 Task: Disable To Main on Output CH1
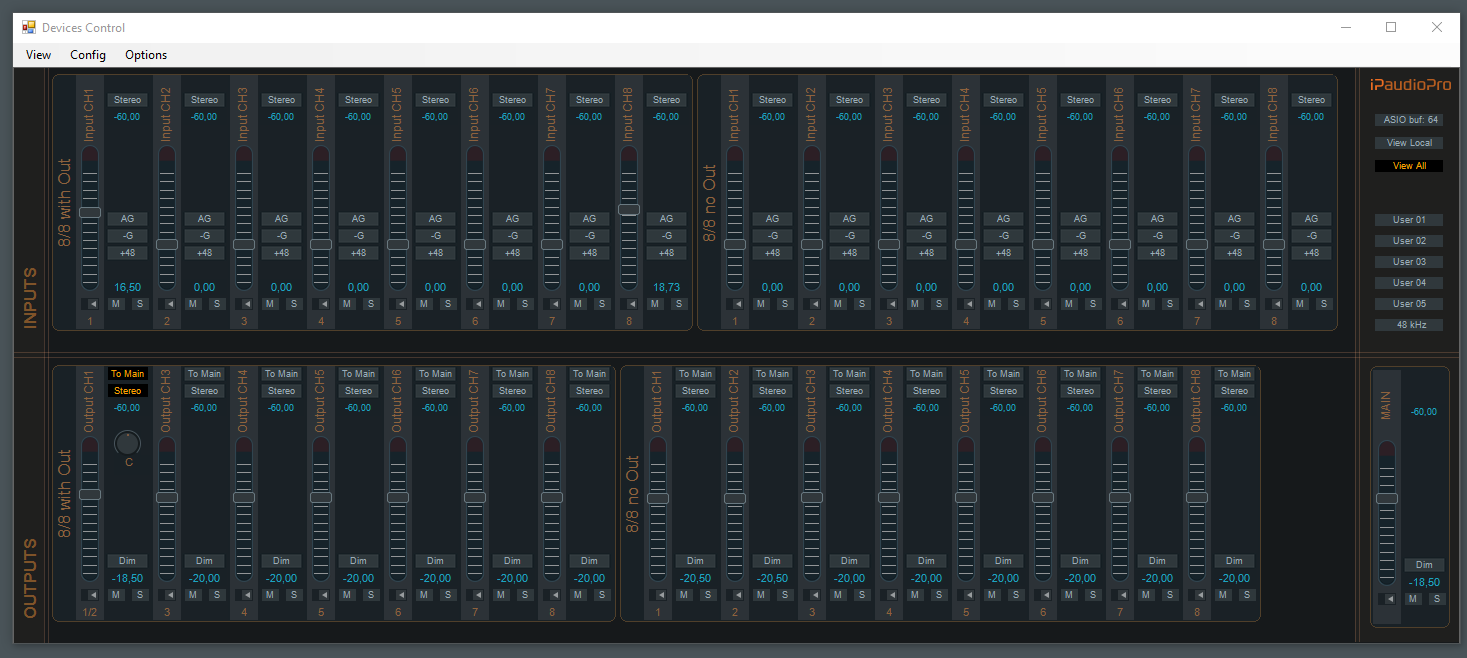coord(128,374)
